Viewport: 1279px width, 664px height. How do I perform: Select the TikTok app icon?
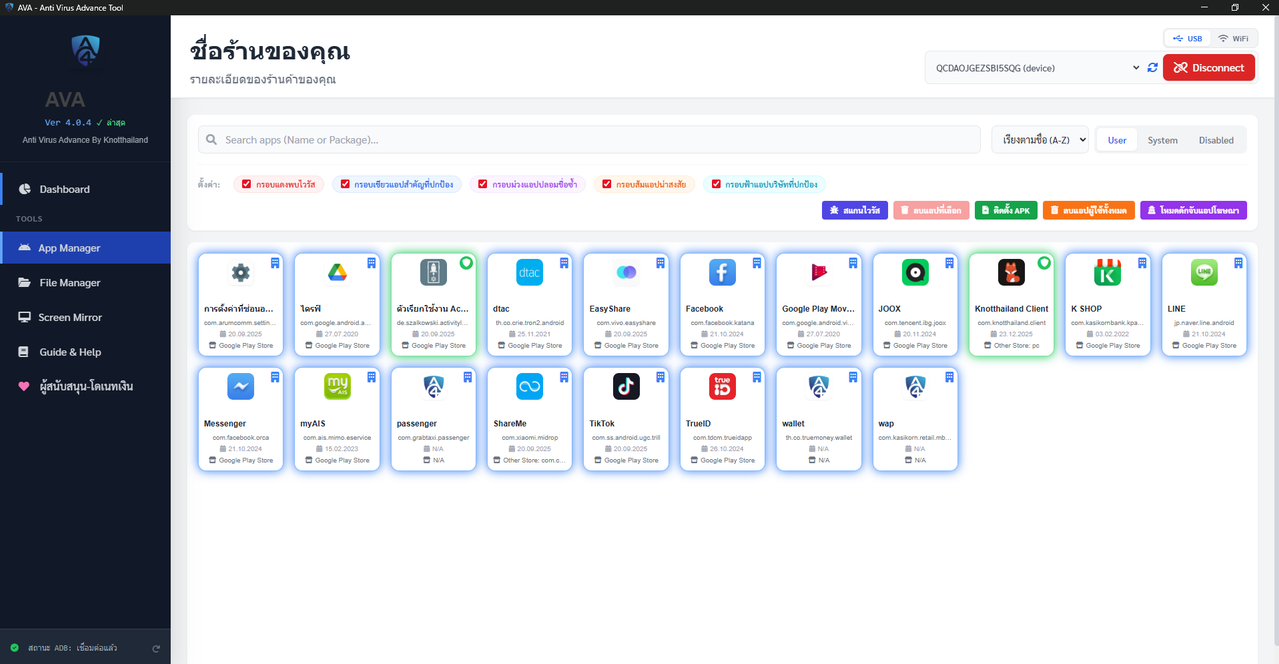(626, 386)
